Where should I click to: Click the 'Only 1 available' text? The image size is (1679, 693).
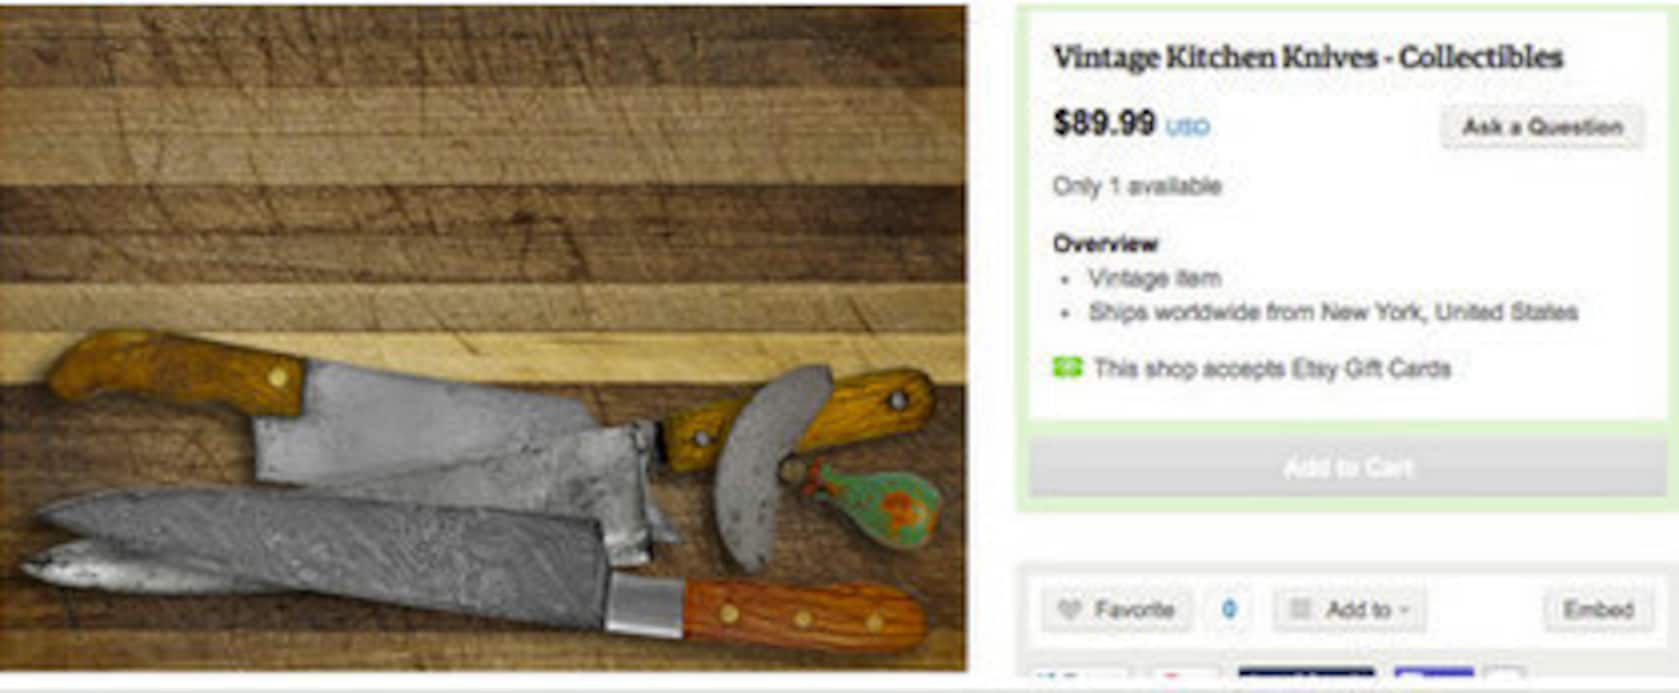click(1137, 186)
